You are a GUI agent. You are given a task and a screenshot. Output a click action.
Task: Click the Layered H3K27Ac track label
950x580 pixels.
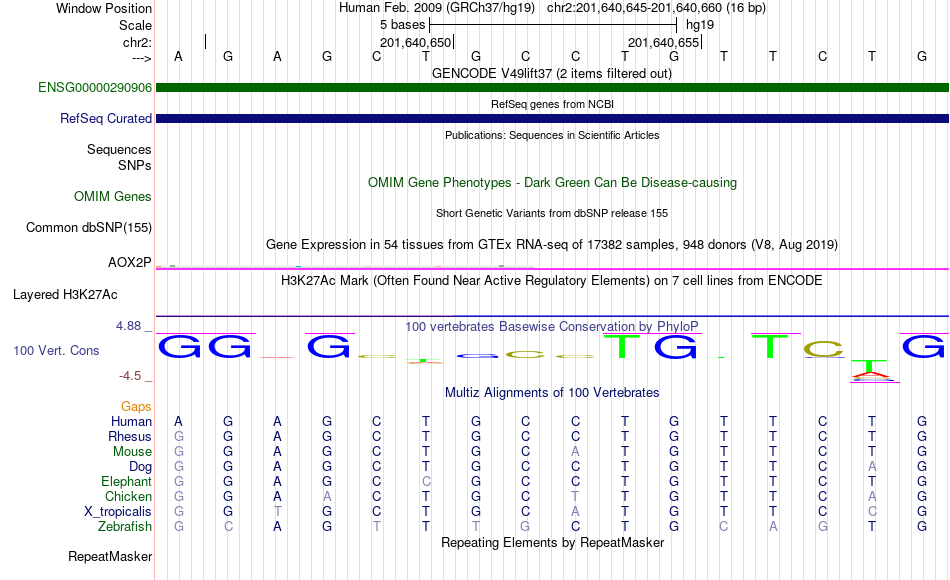[x=65, y=295]
